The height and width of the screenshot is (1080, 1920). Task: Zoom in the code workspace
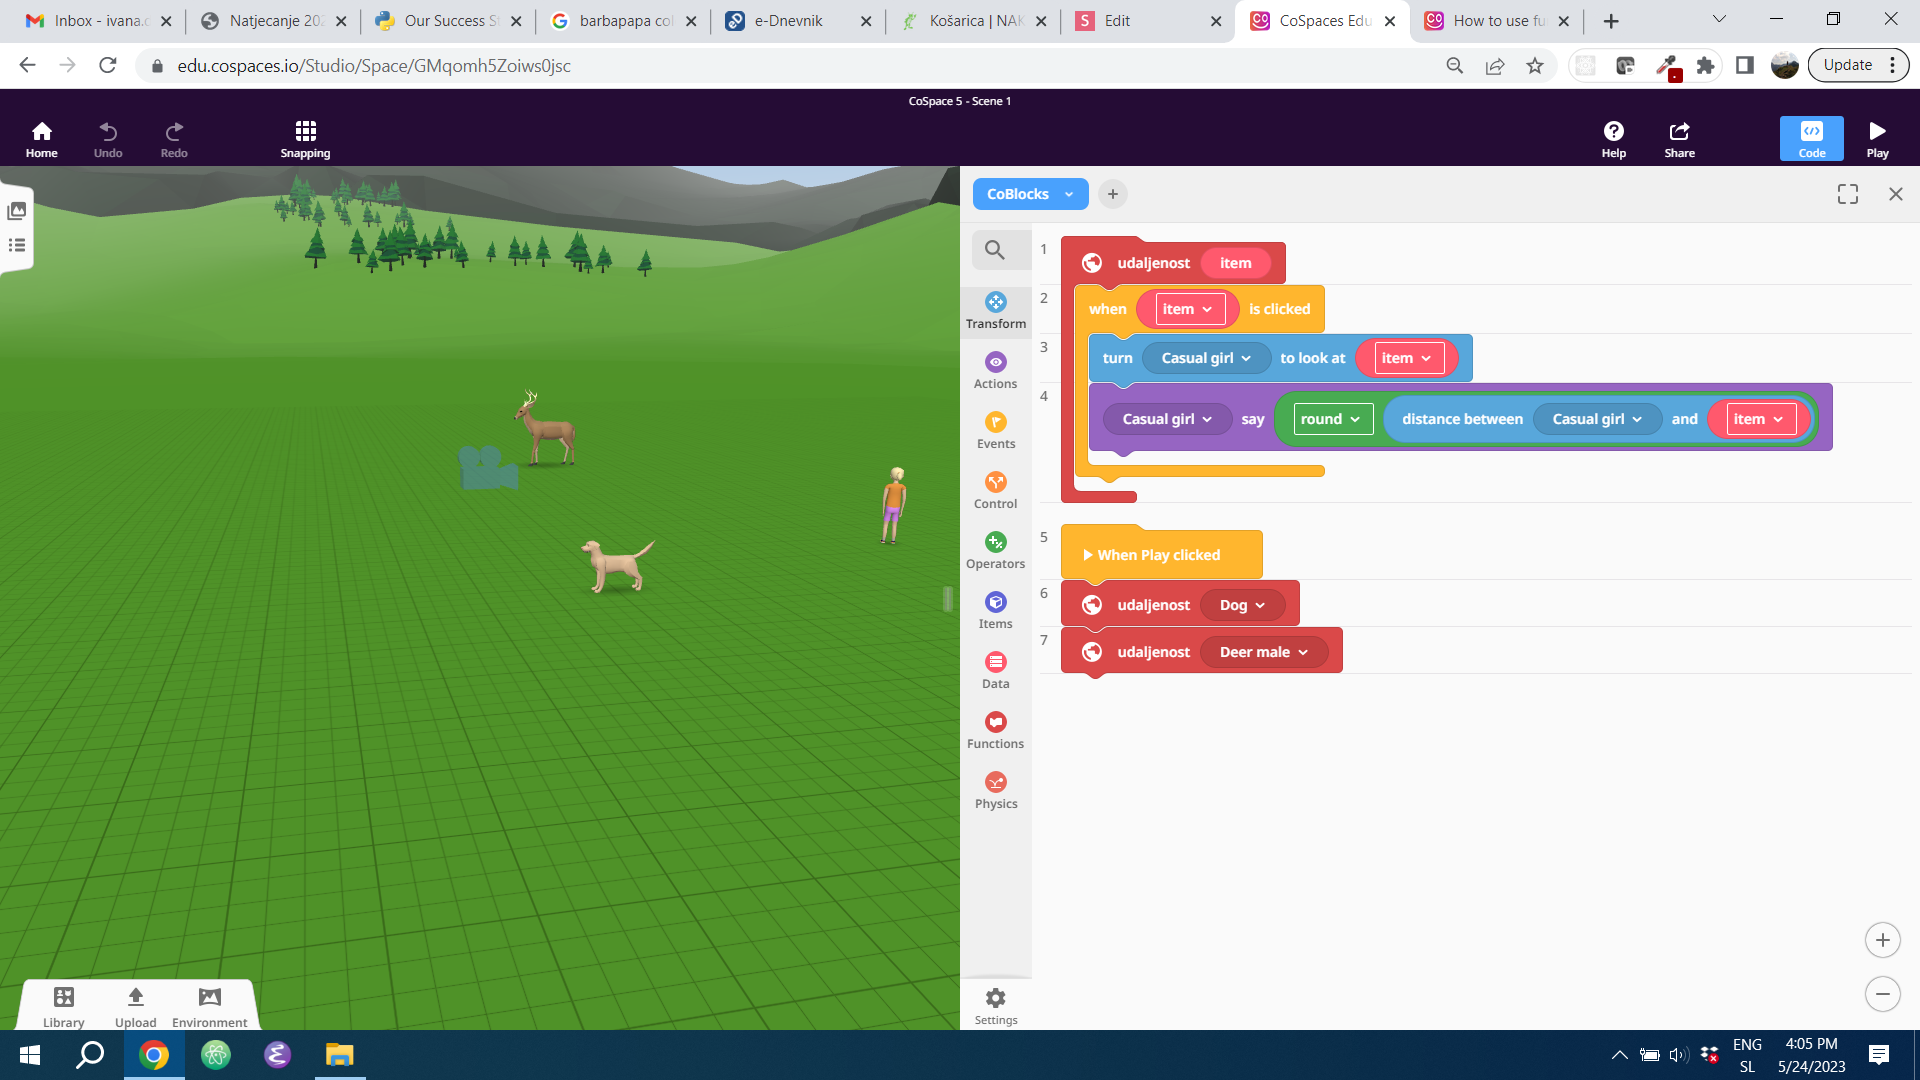(x=1882, y=940)
